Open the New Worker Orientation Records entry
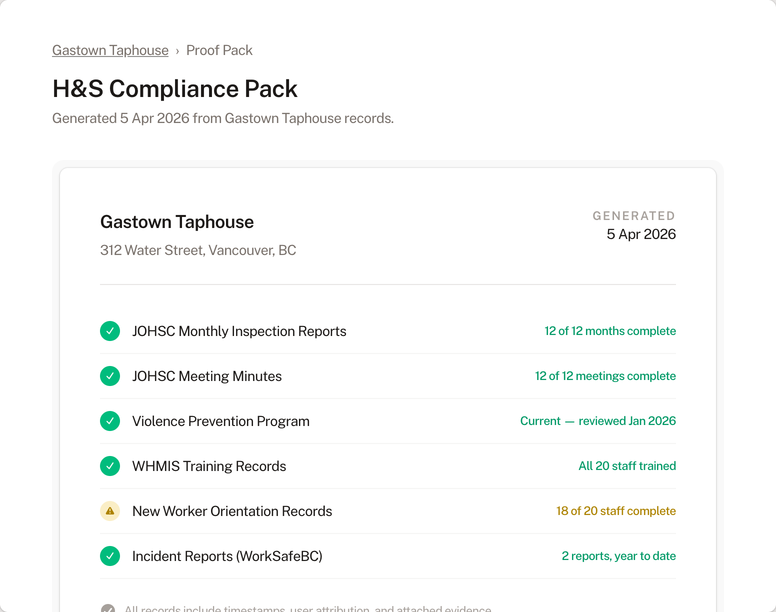The width and height of the screenshot is (776, 612). coord(232,511)
